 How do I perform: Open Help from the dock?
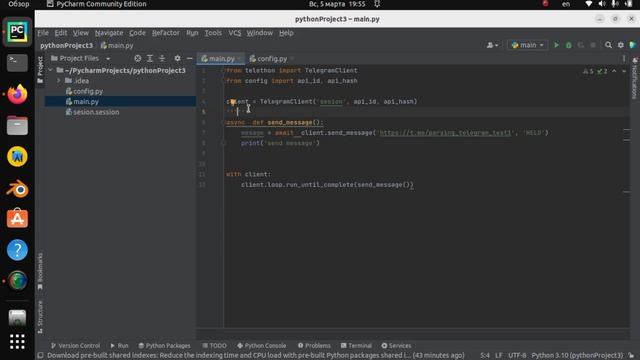click(17, 250)
